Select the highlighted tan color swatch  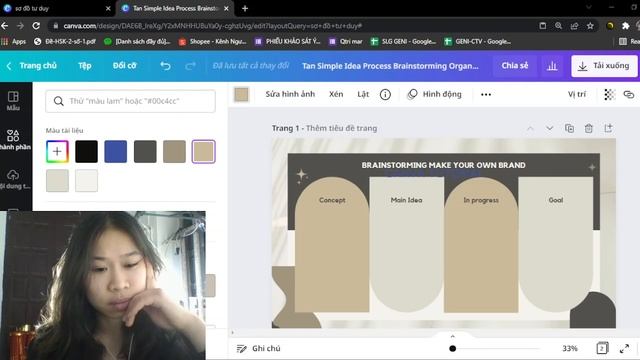point(204,151)
